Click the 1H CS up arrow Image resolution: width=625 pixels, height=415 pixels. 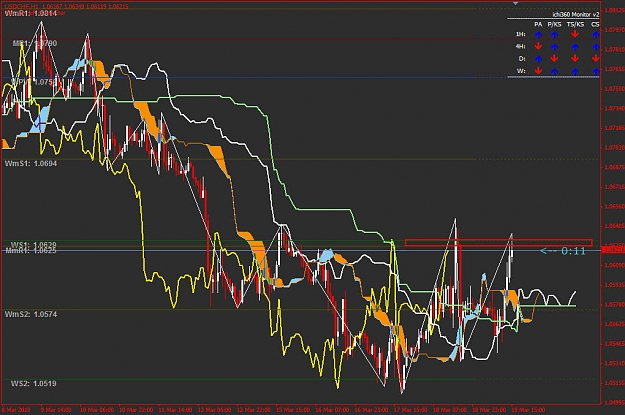[x=596, y=35]
